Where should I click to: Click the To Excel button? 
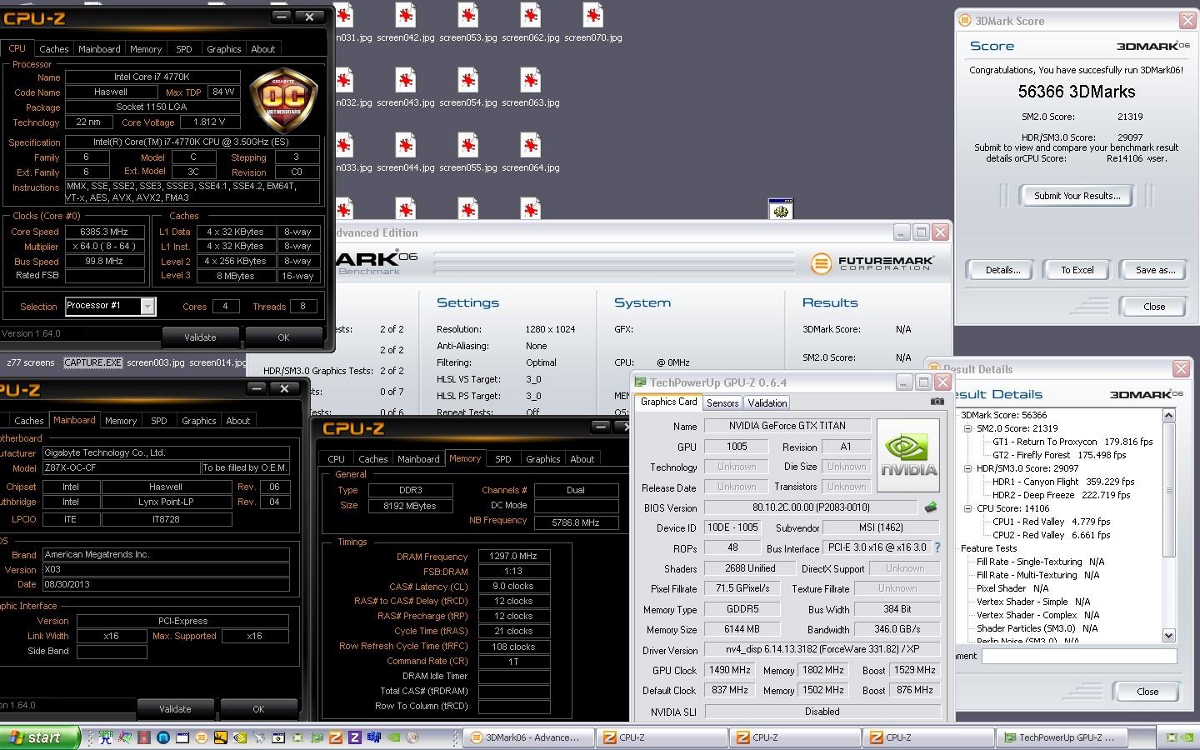(1077, 270)
